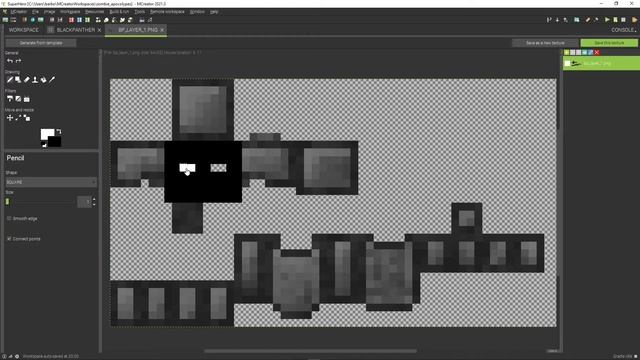The width and height of the screenshot is (640, 360).
Task: Click Generate from template button
Action: 41,43
